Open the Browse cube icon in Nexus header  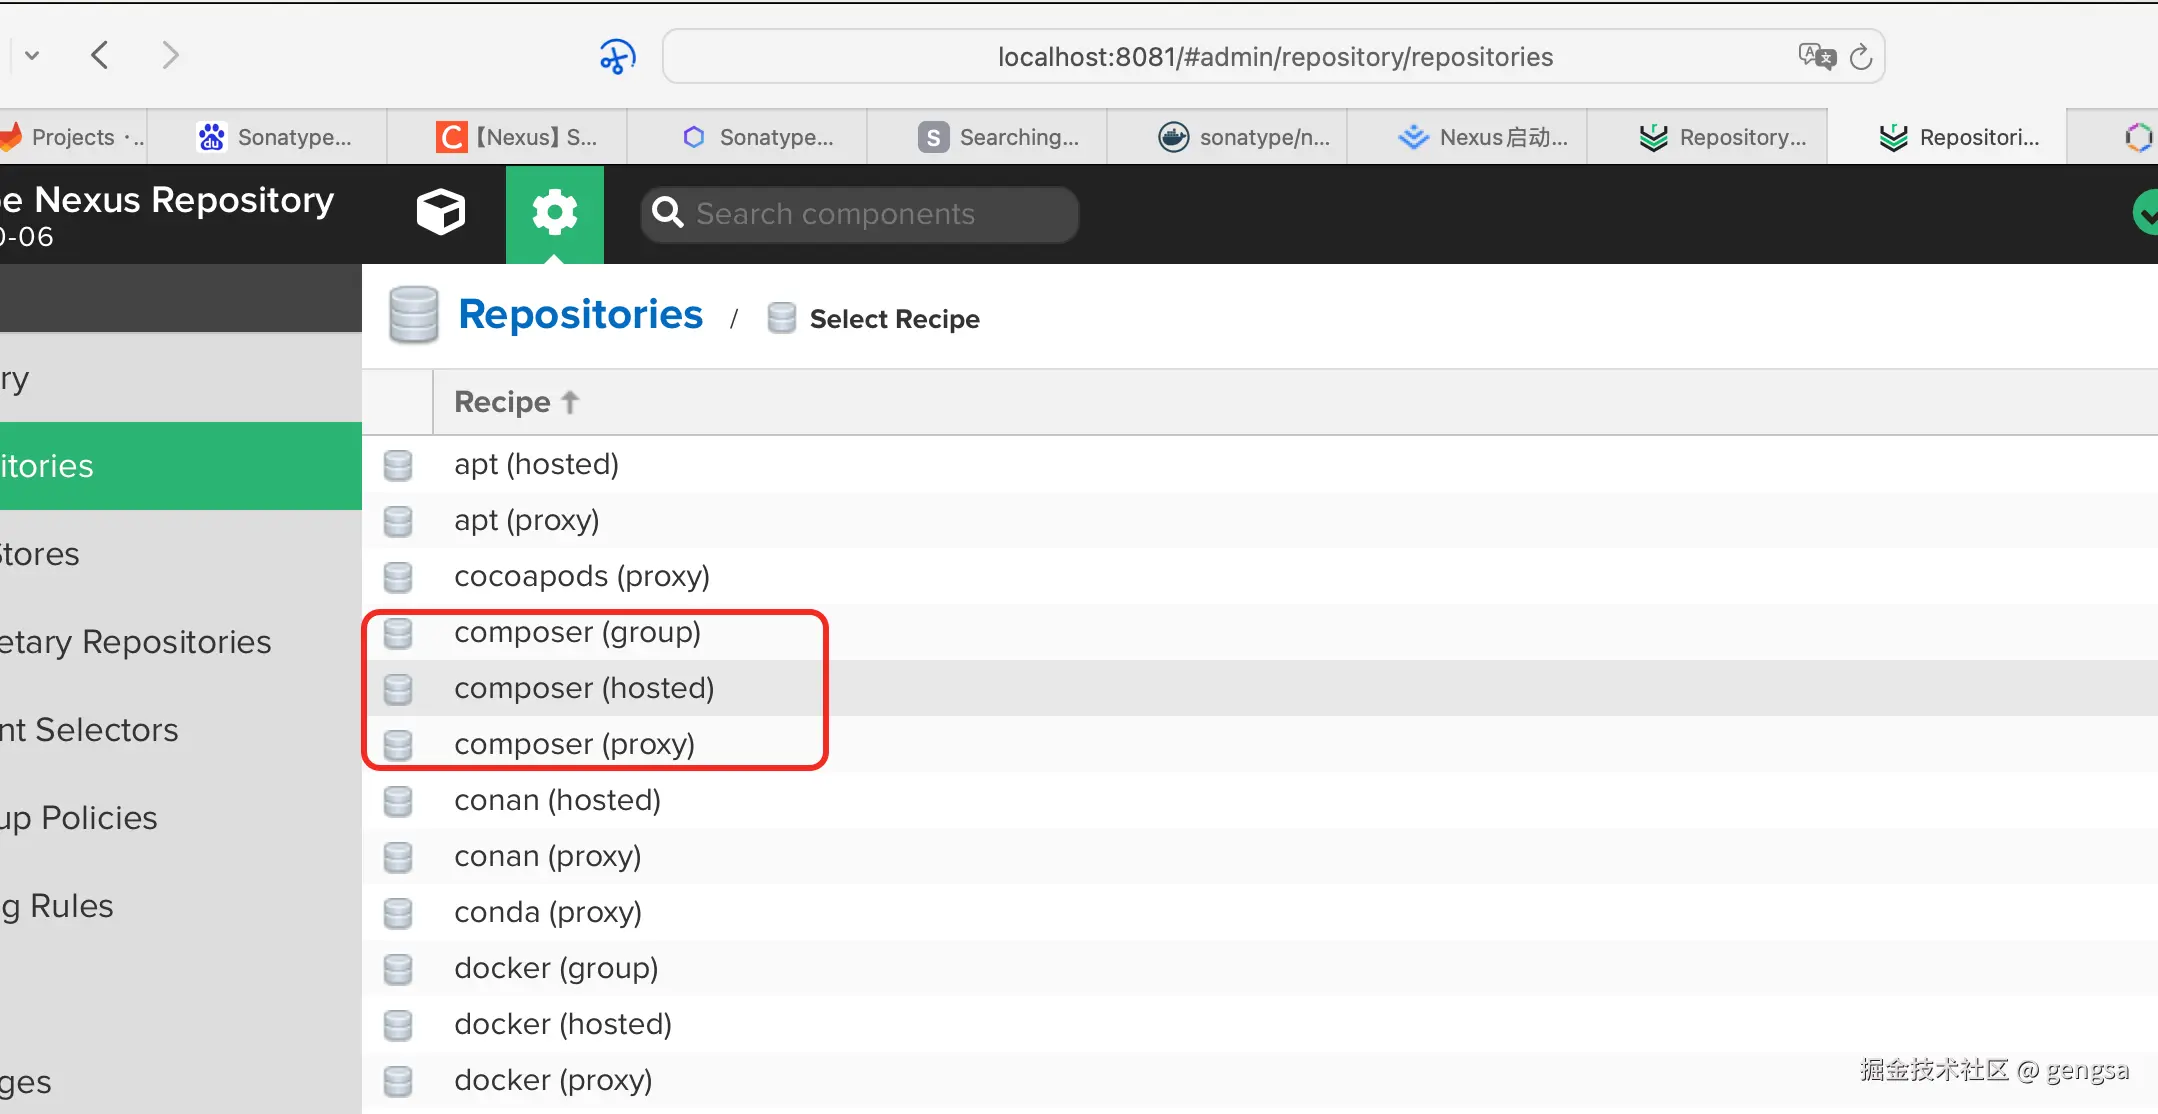440,212
